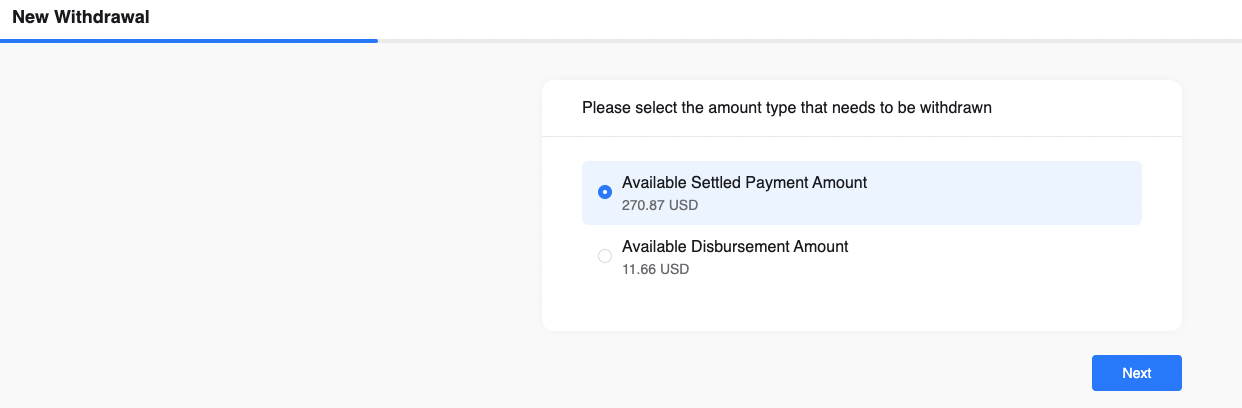Click the "Available Disbursement Amount" label text
This screenshot has height=408, width=1242.
pos(735,246)
